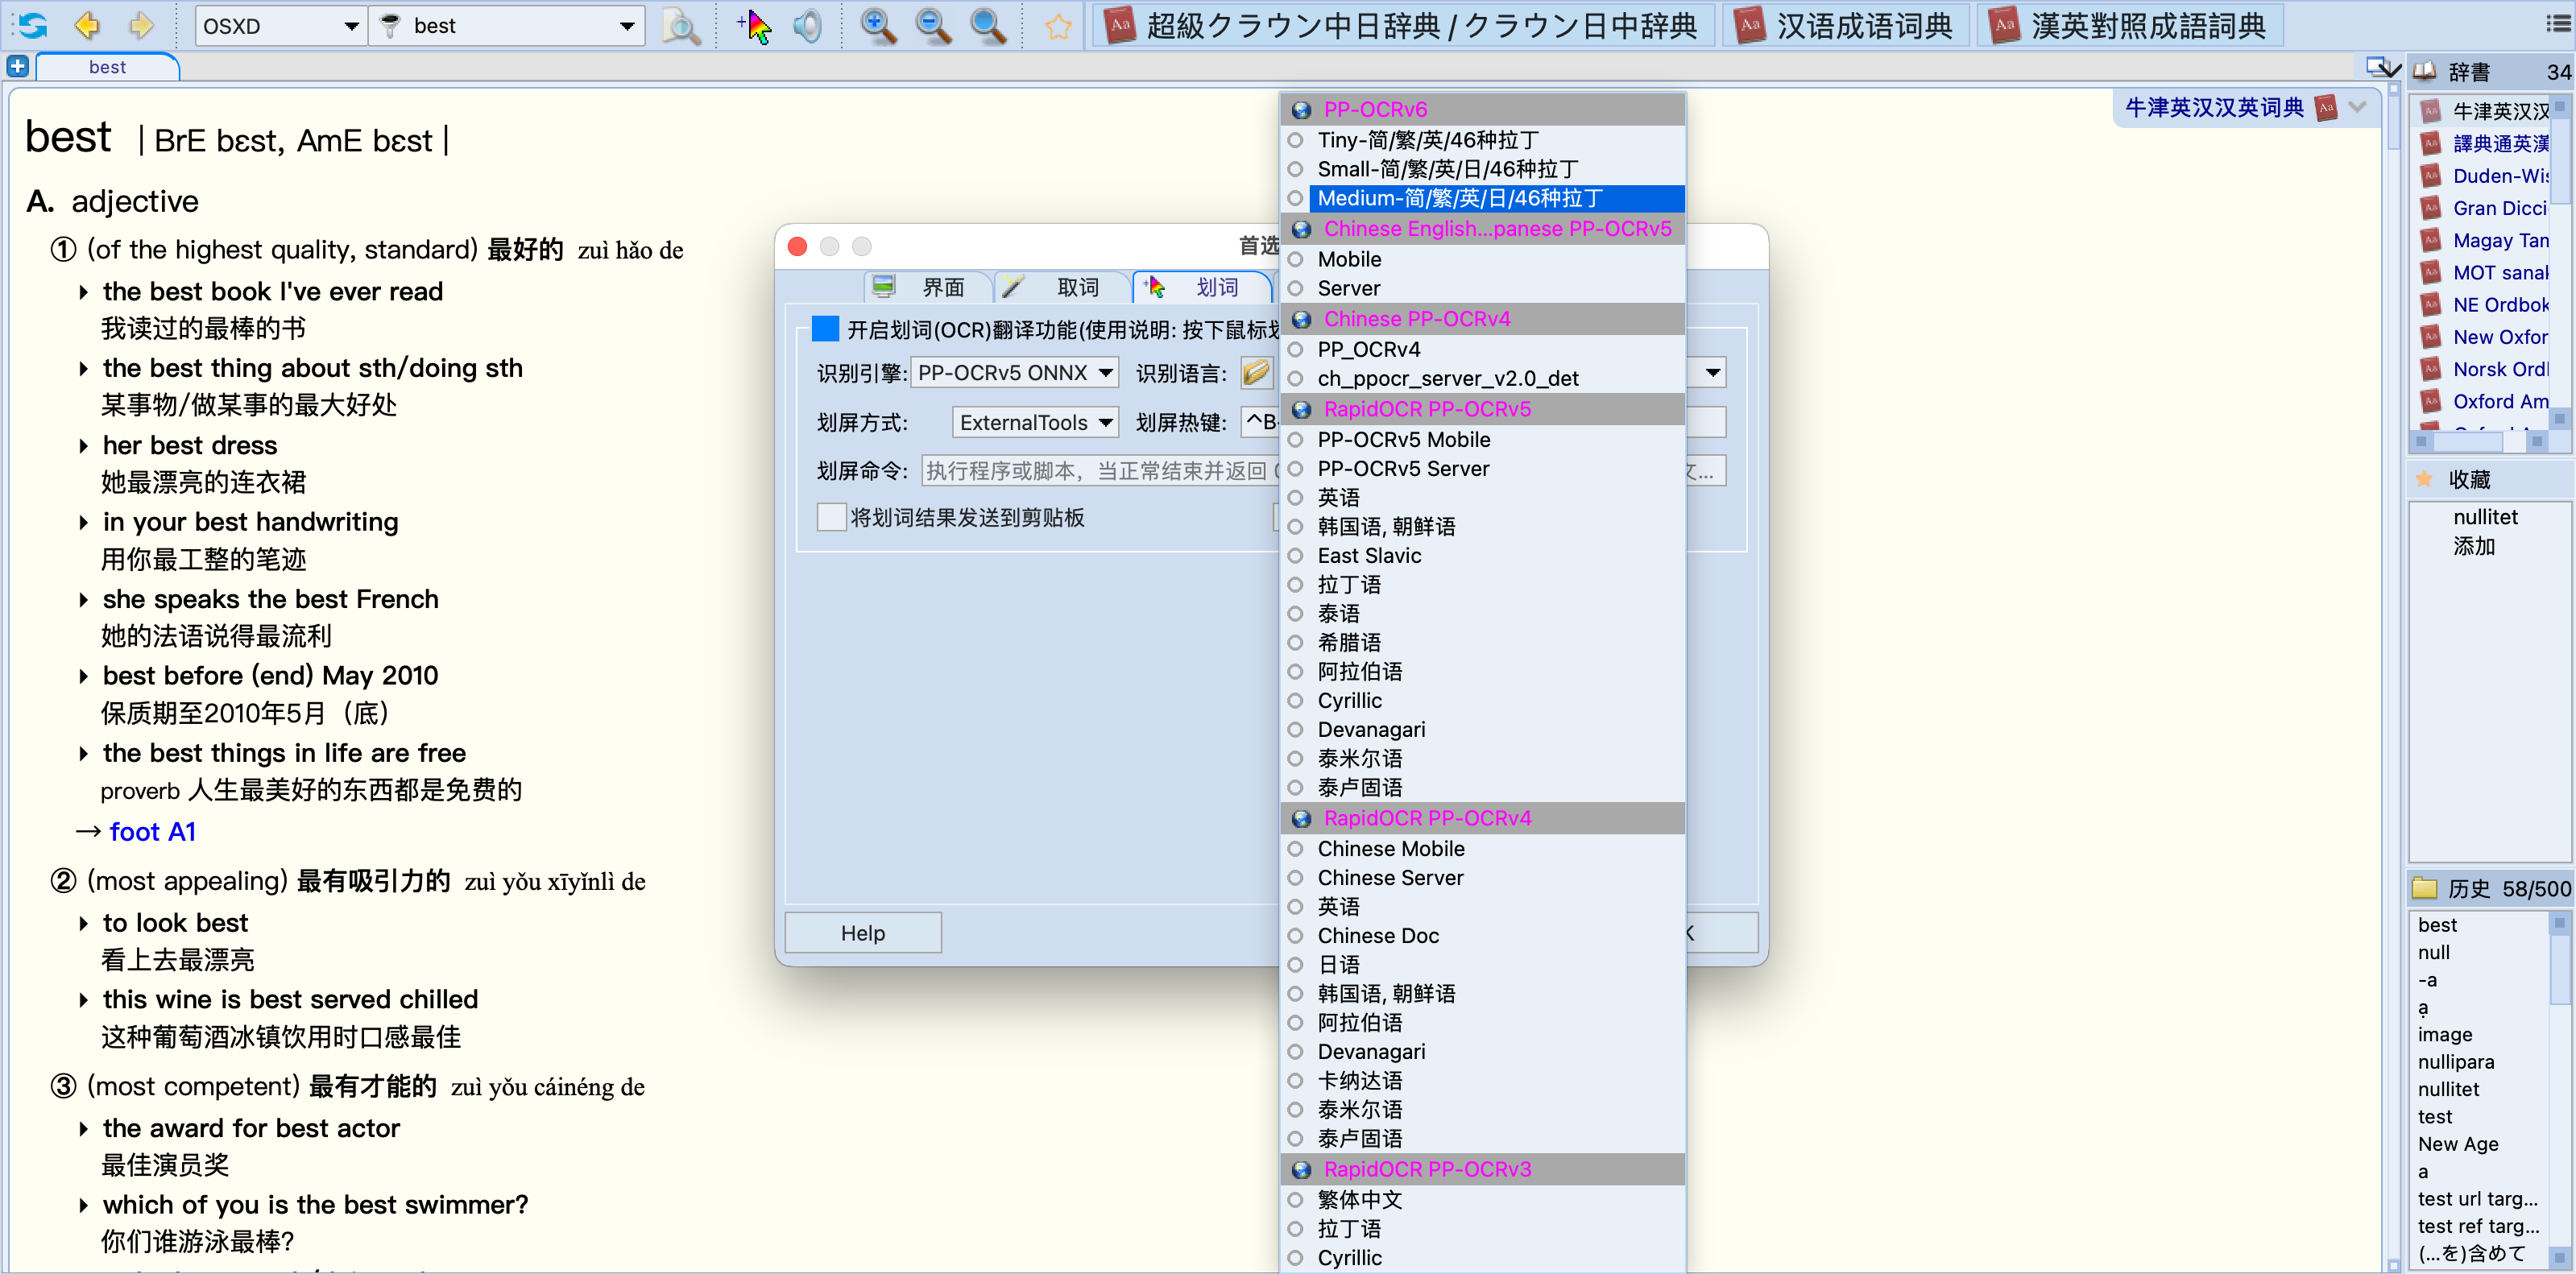
Task: Expand chevron next to 牛津英汉汉英词典 header
Action: 2358,107
